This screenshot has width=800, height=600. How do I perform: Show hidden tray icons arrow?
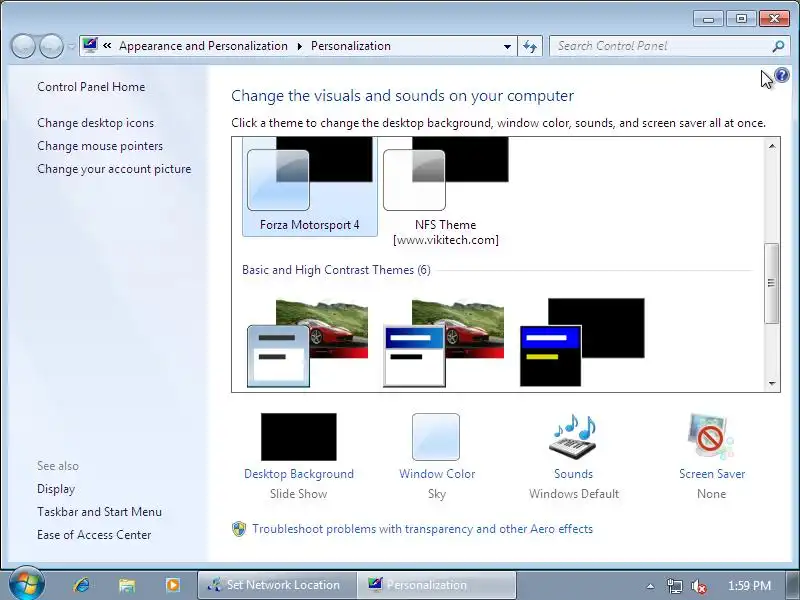pyautogui.click(x=650, y=586)
